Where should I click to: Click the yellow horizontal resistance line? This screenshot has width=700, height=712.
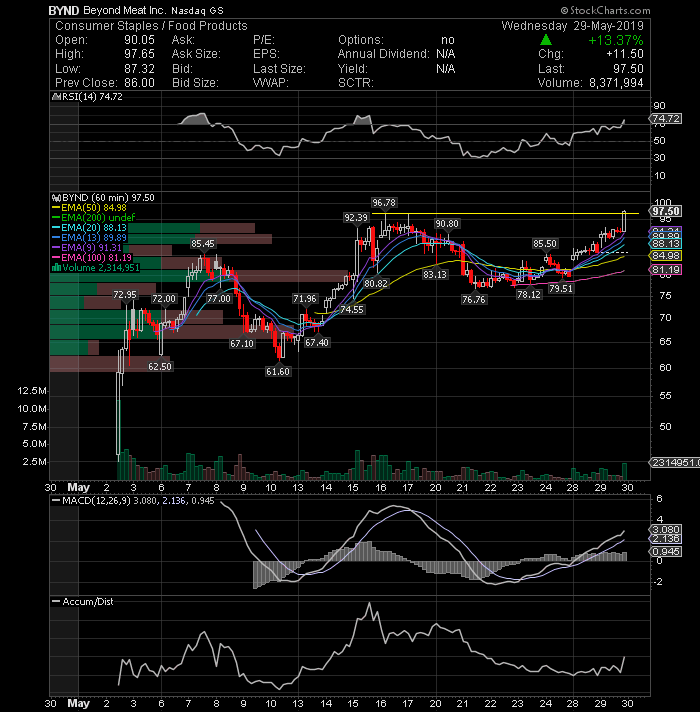[505, 213]
